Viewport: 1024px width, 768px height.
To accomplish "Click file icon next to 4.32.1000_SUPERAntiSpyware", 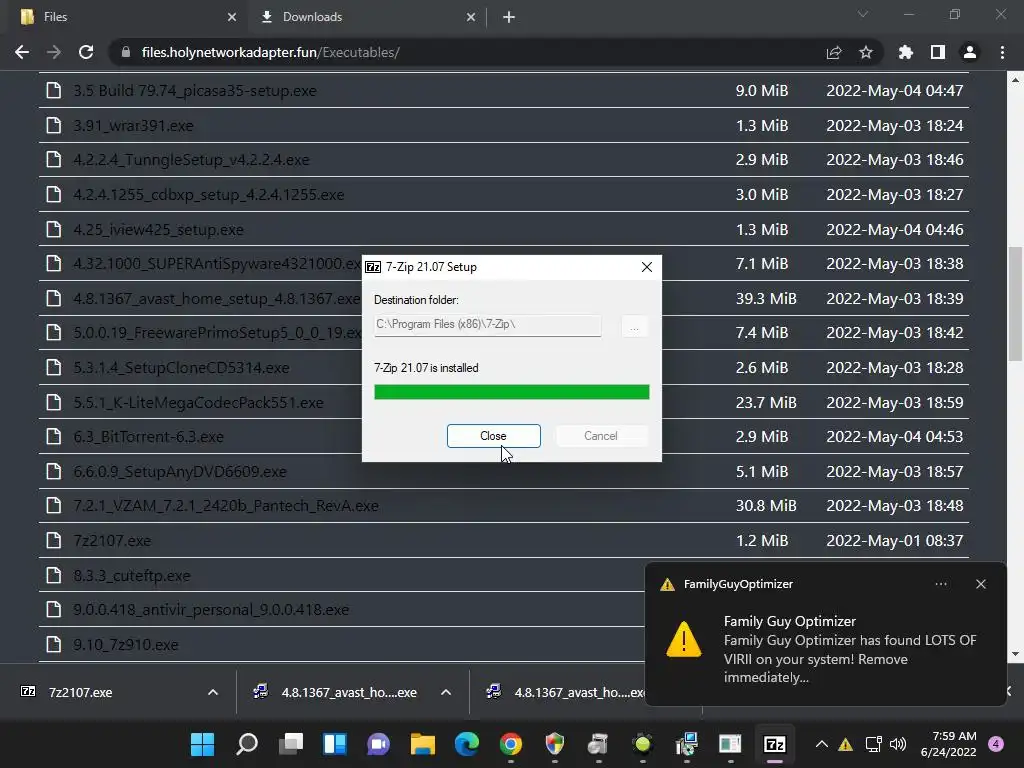I will point(54,263).
